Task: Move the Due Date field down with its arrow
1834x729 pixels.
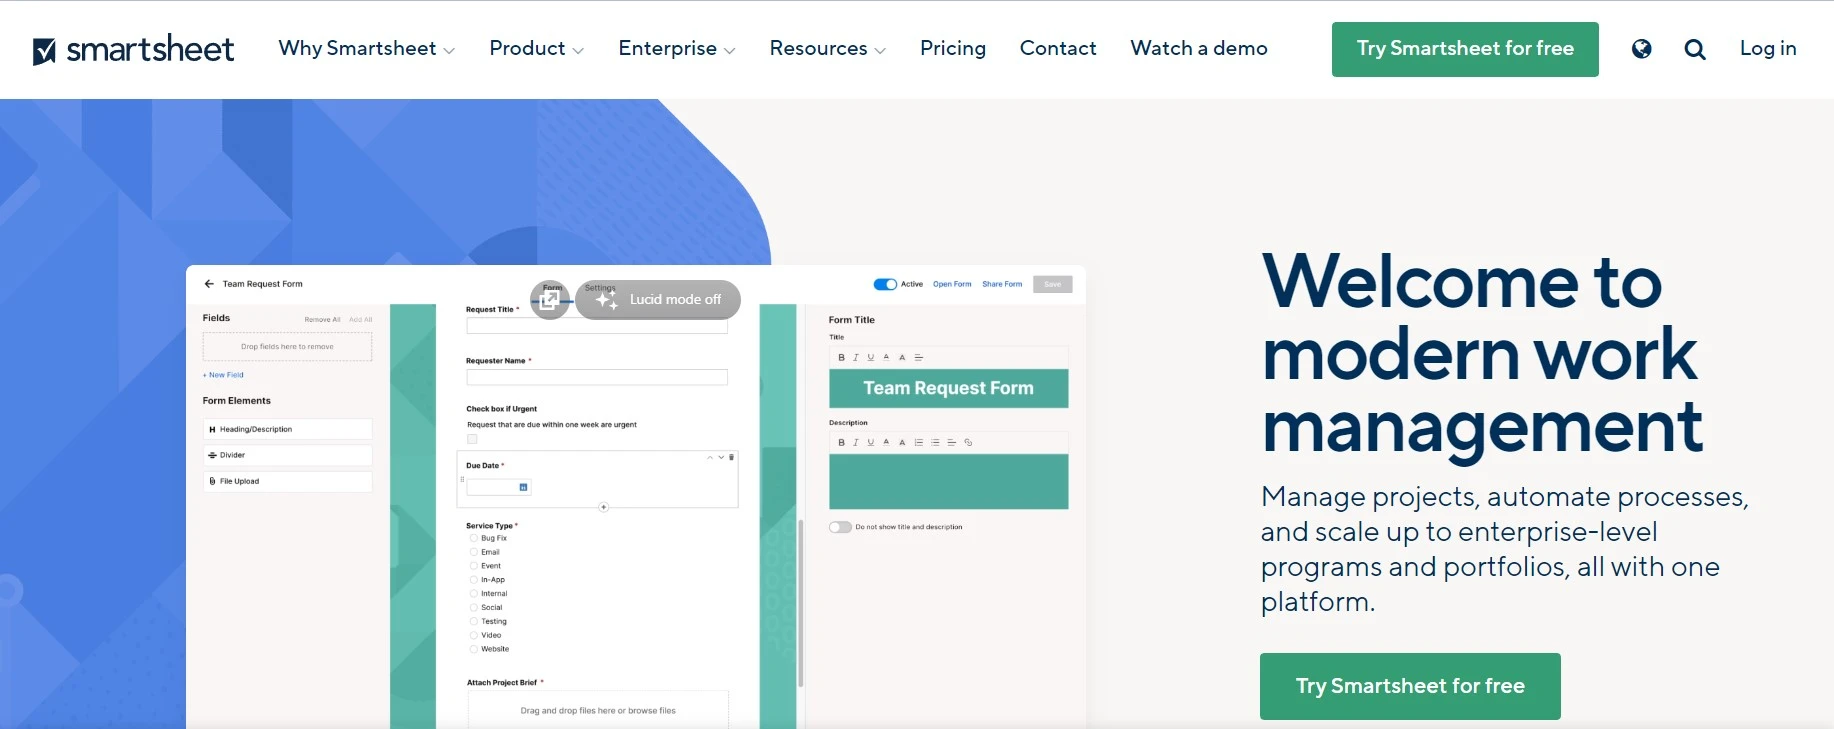Action: pos(721,457)
